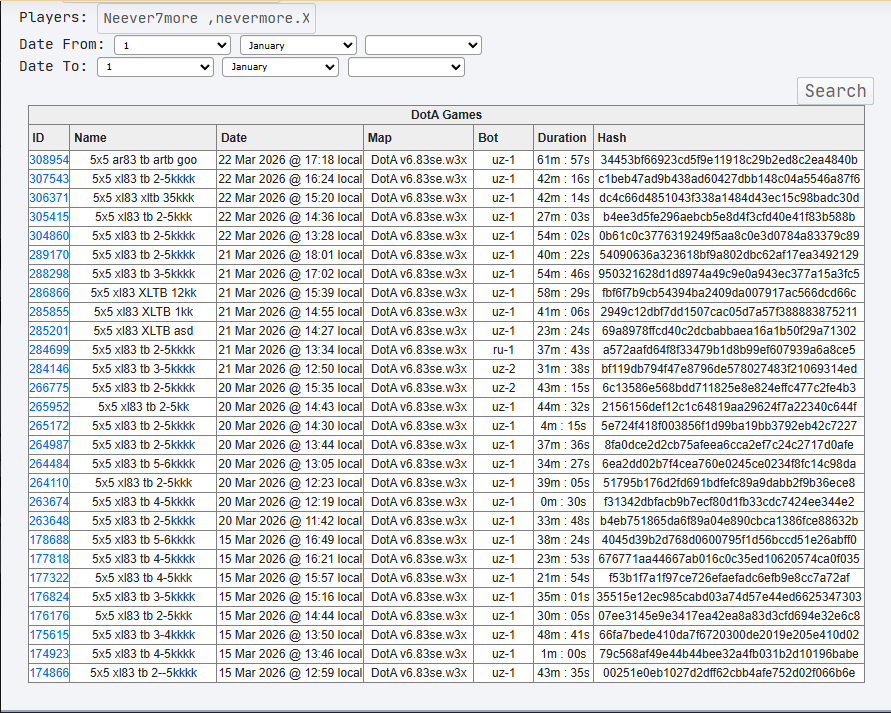This screenshot has width=891, height=713.
Task: Open the Date From year dropdown
Action: pyautogui.click(x=423, y=45)
